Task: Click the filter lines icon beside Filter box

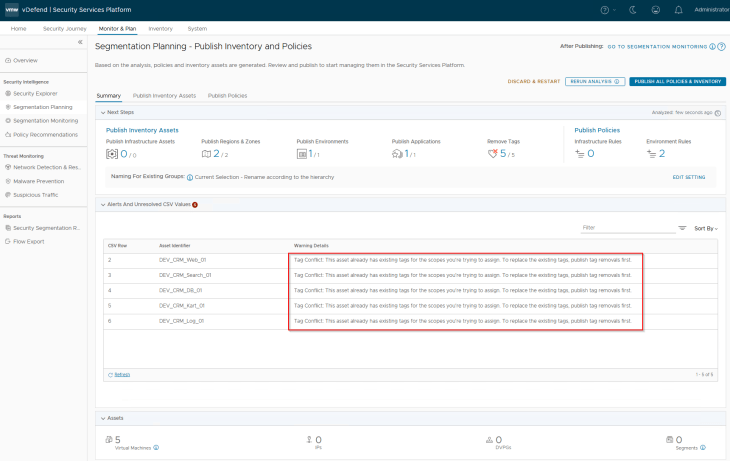Action: click(682, 228)
